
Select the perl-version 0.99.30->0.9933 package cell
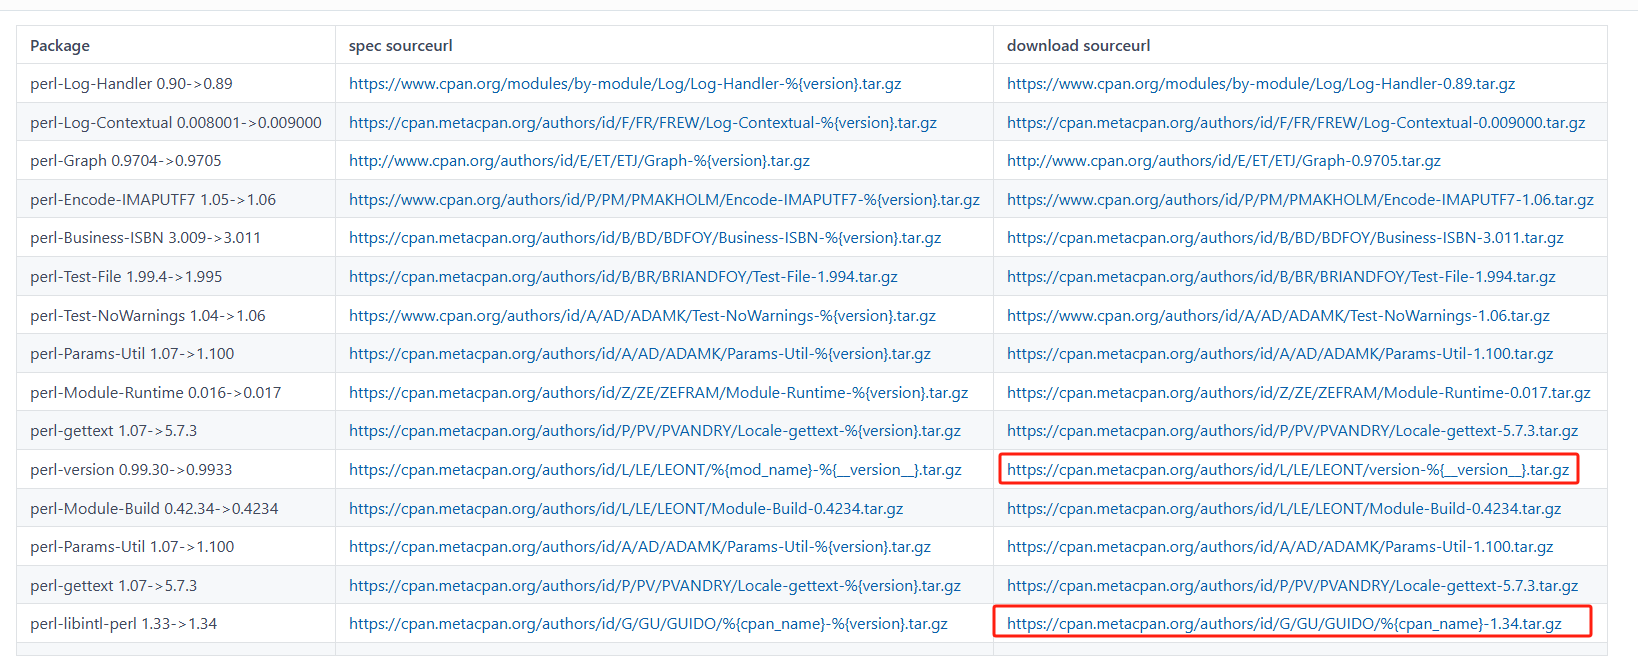(x=130, y=470)
